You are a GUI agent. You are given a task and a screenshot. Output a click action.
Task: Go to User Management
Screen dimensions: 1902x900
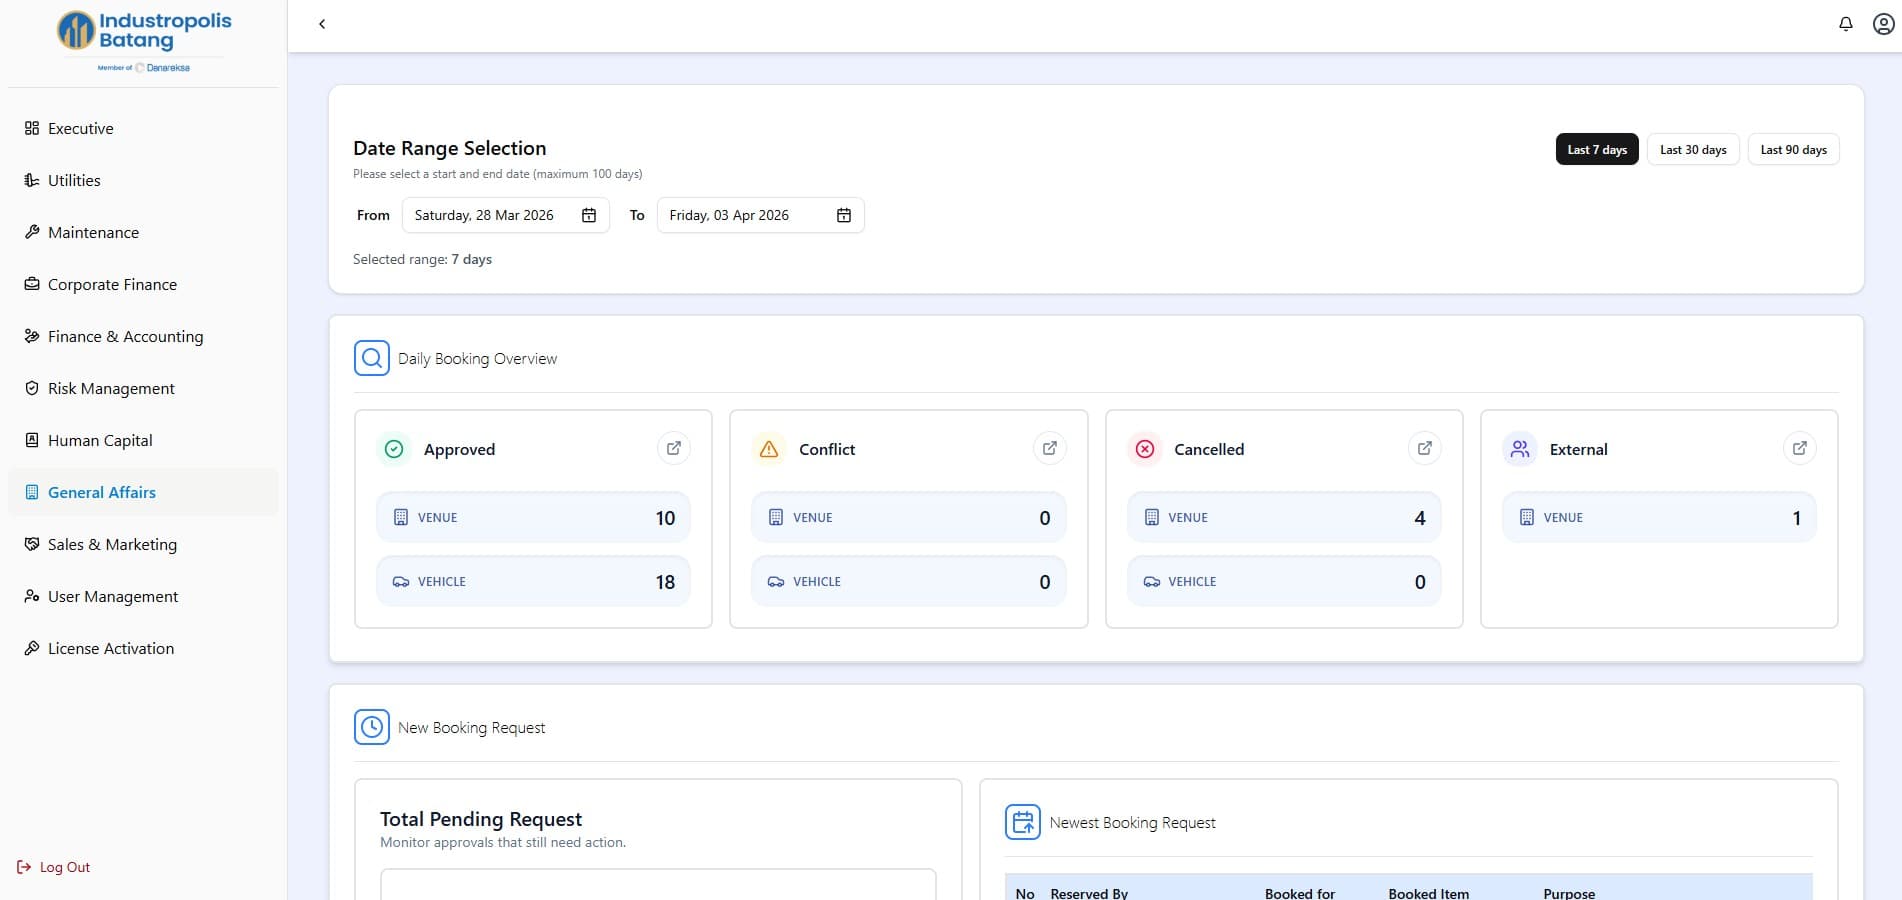click(143, 596)
